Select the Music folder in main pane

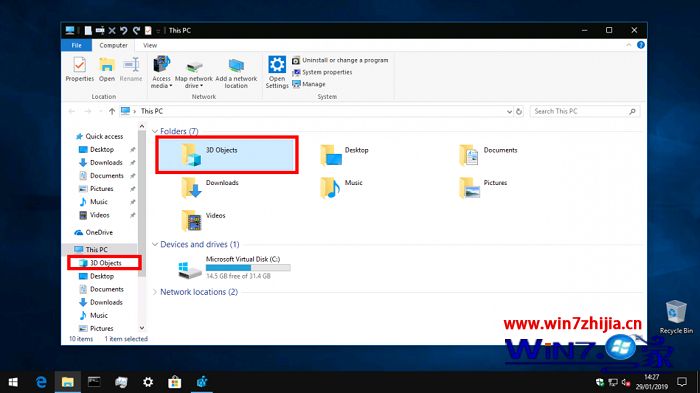[x=341, y=188]
